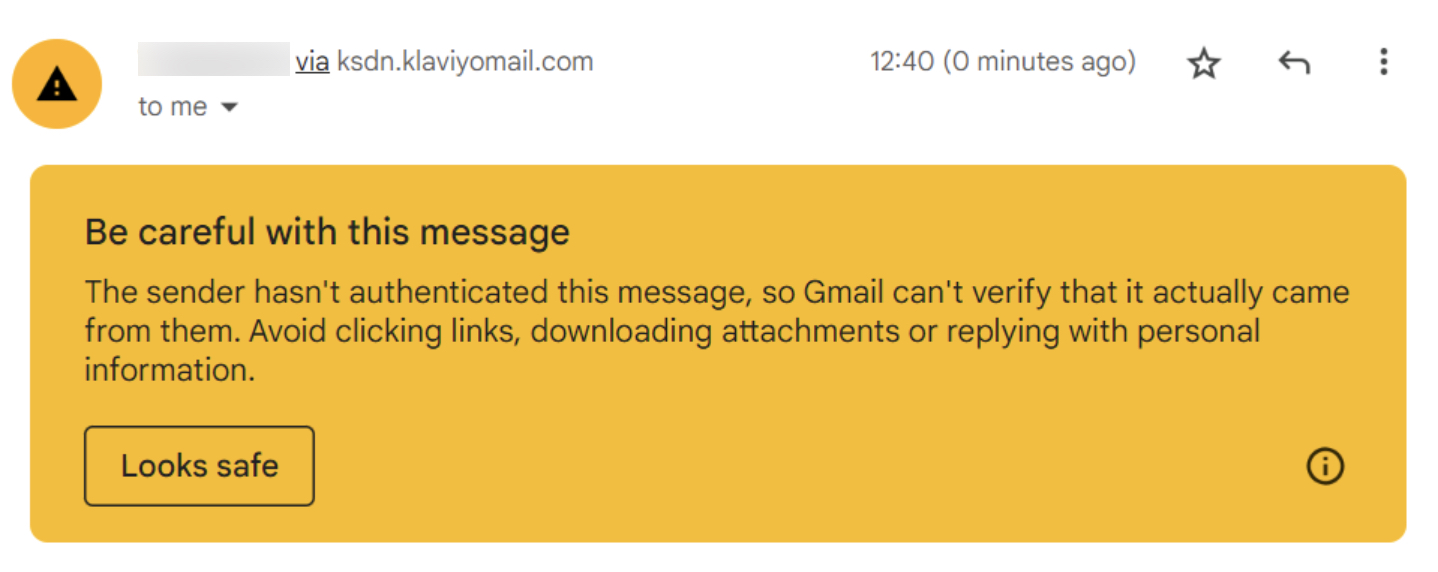Expand recipient details arrow beside "to me"
This screenshot has width=1438, height=572.
pos(229,107)
